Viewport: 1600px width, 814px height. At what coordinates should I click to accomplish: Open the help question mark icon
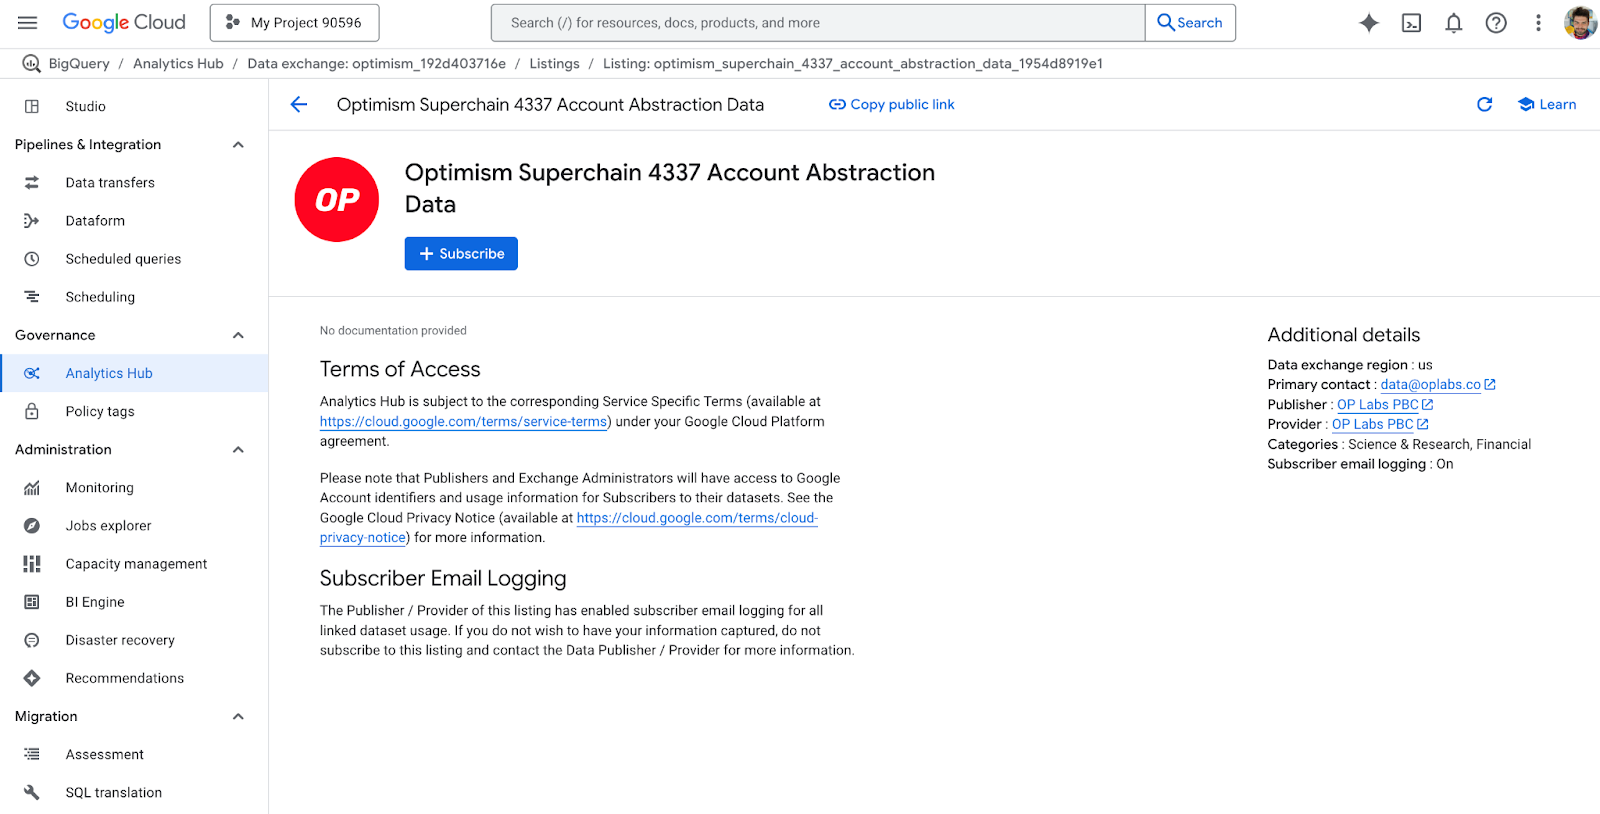point(1496,23)
